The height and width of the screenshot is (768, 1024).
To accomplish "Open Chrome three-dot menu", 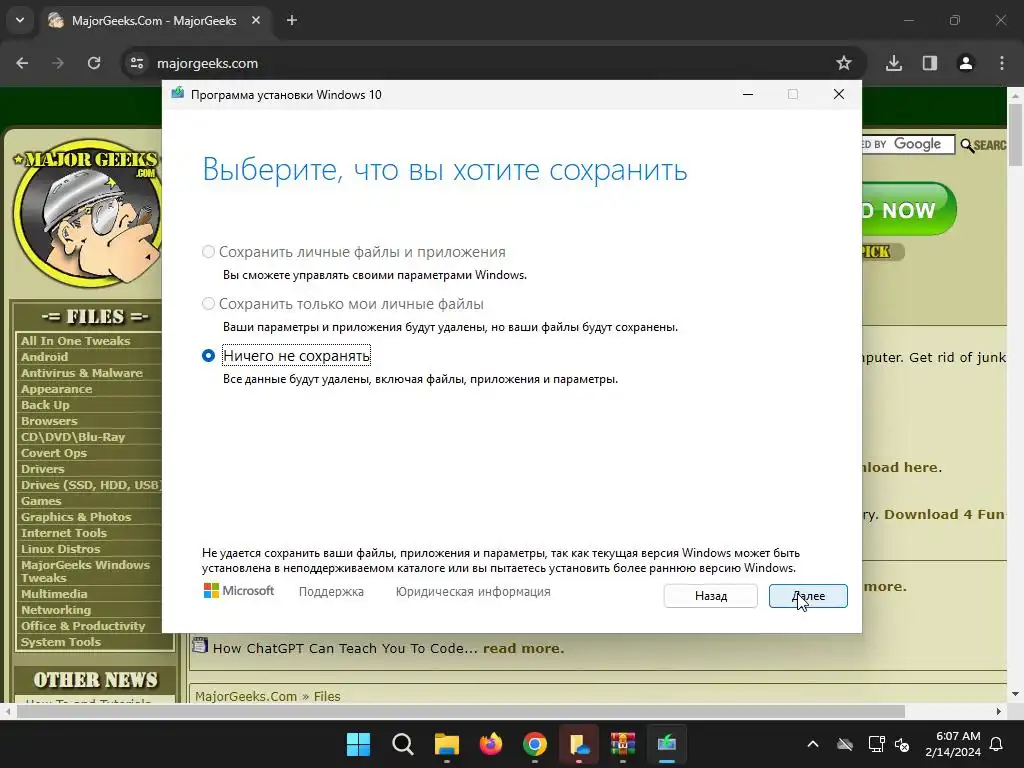I will [x=1002, y=63].
